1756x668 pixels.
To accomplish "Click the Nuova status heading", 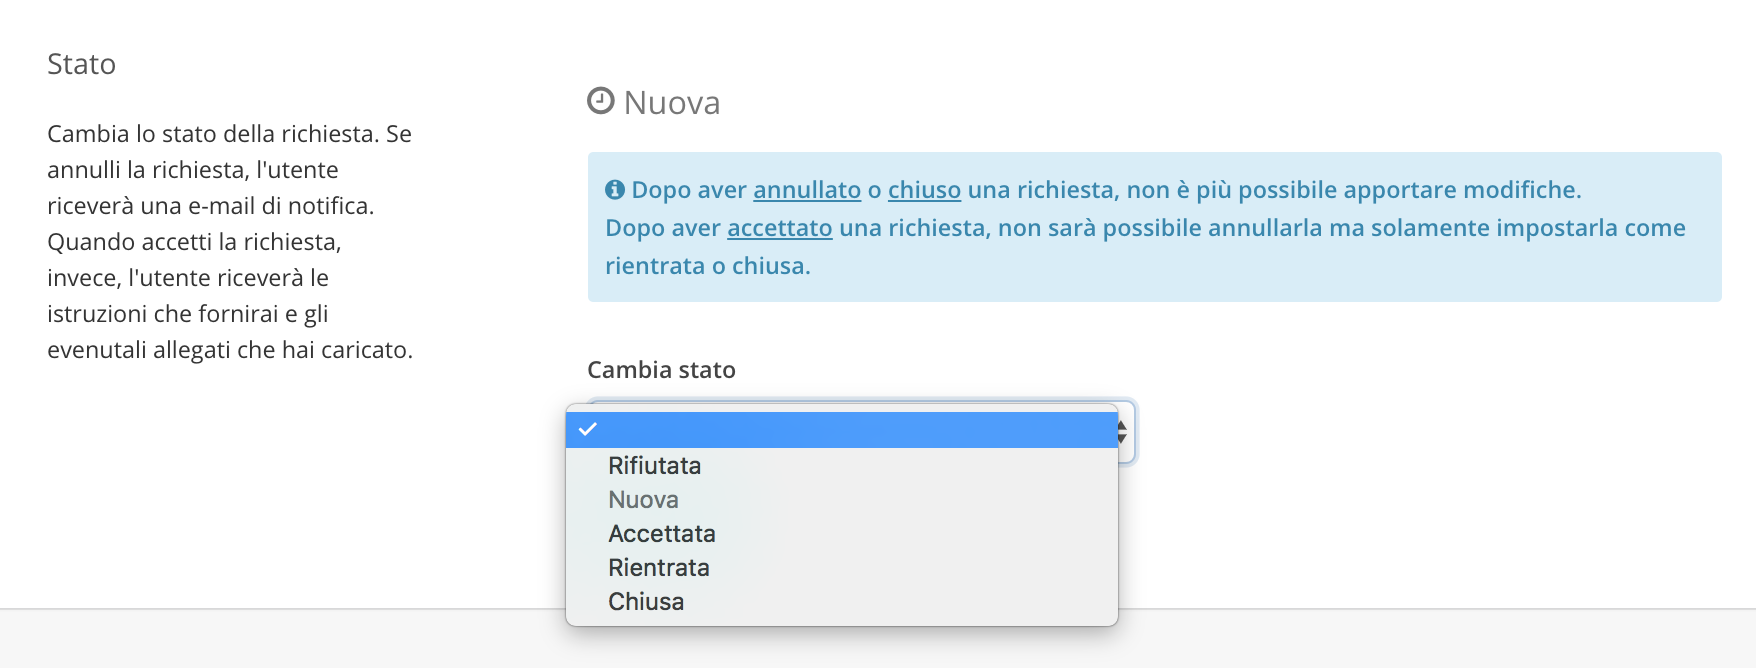I will 672,103.
